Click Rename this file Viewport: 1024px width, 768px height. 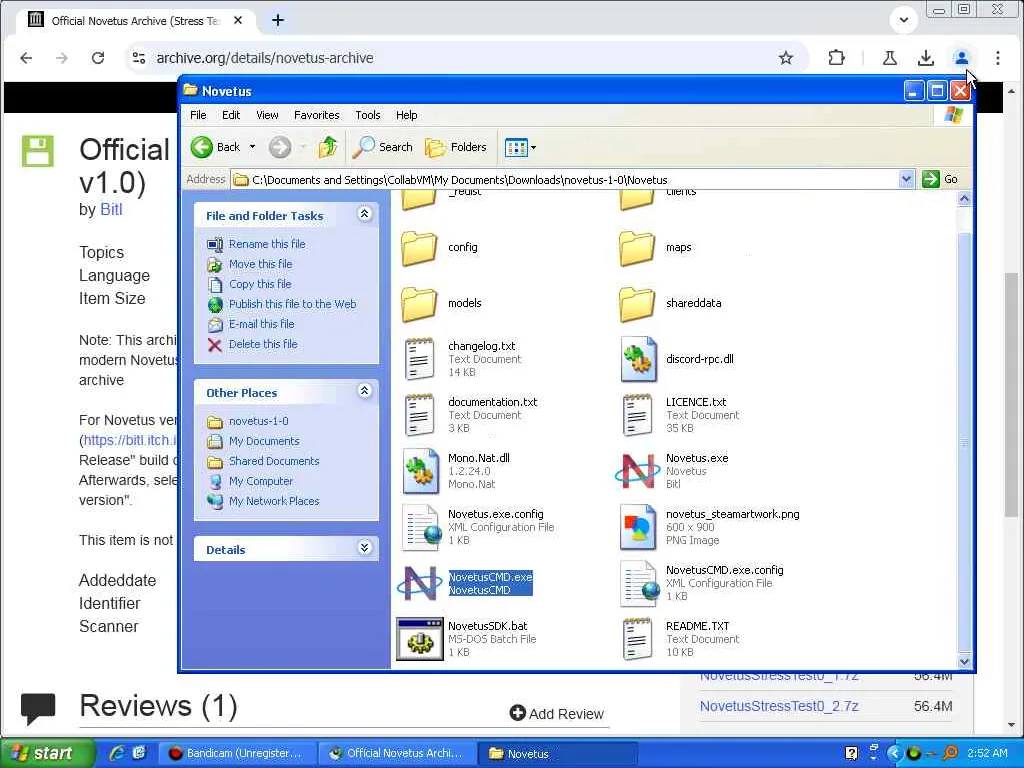(266, 244)
